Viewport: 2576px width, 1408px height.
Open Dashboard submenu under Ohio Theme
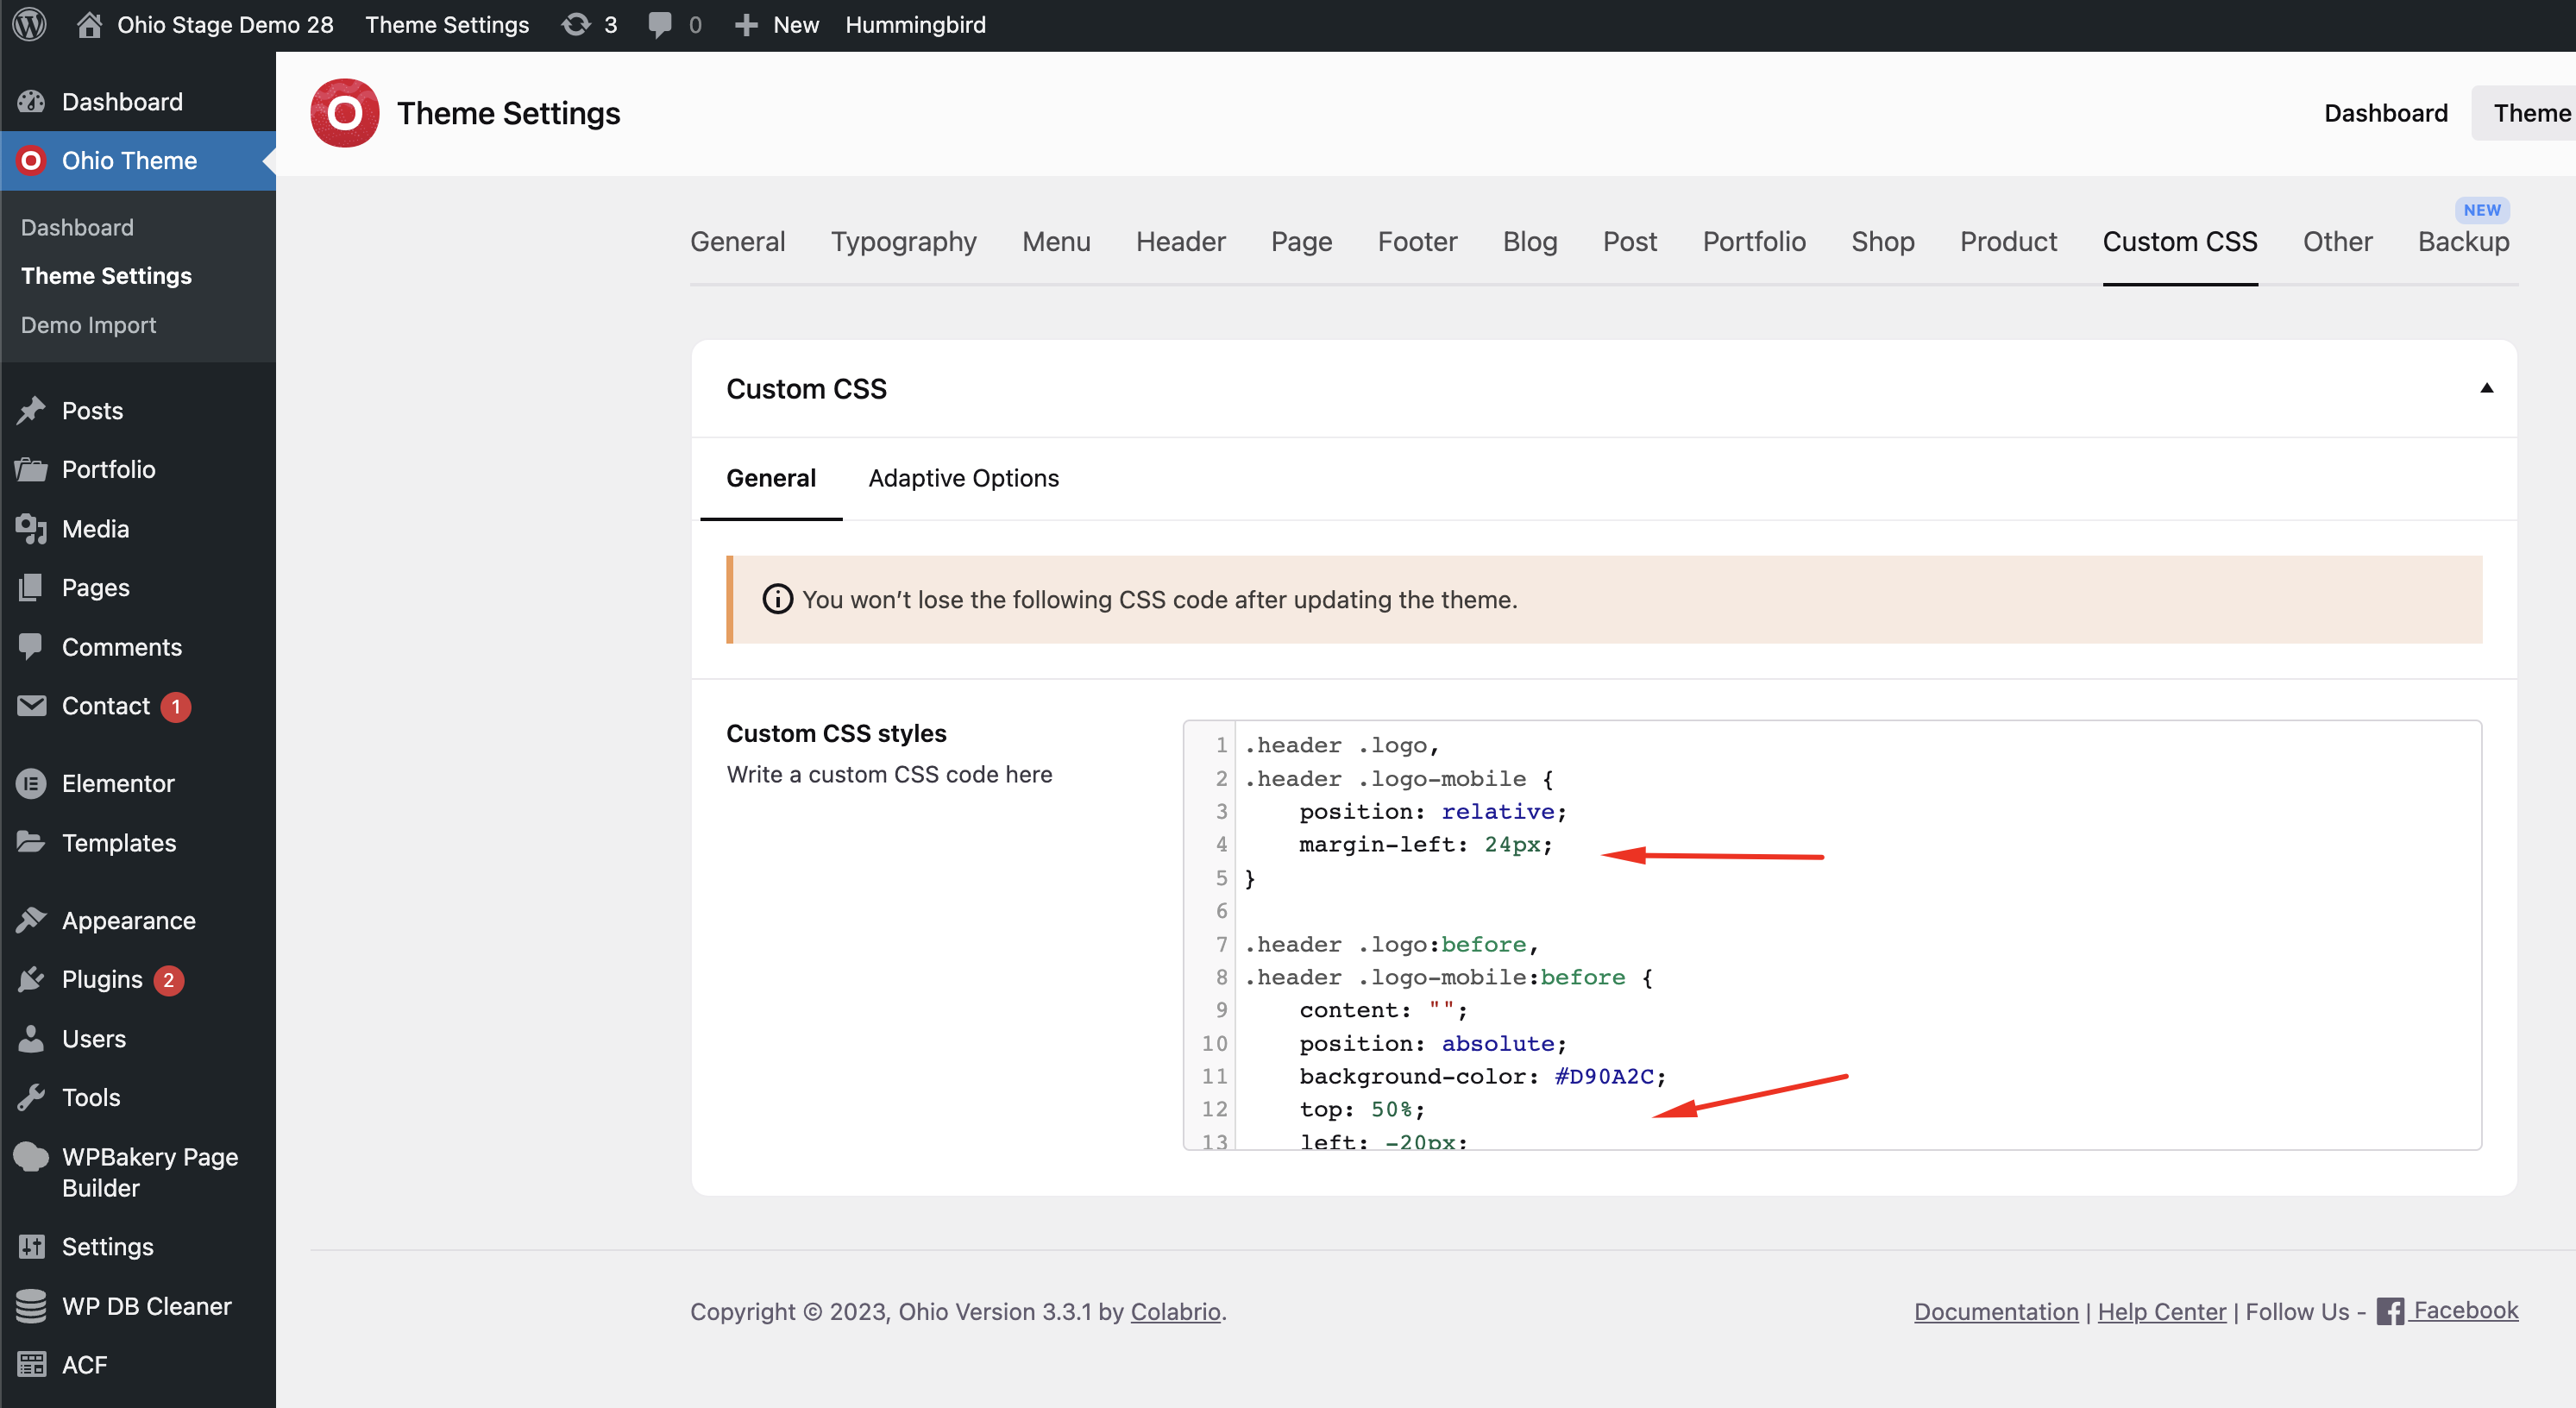[77, 227]
